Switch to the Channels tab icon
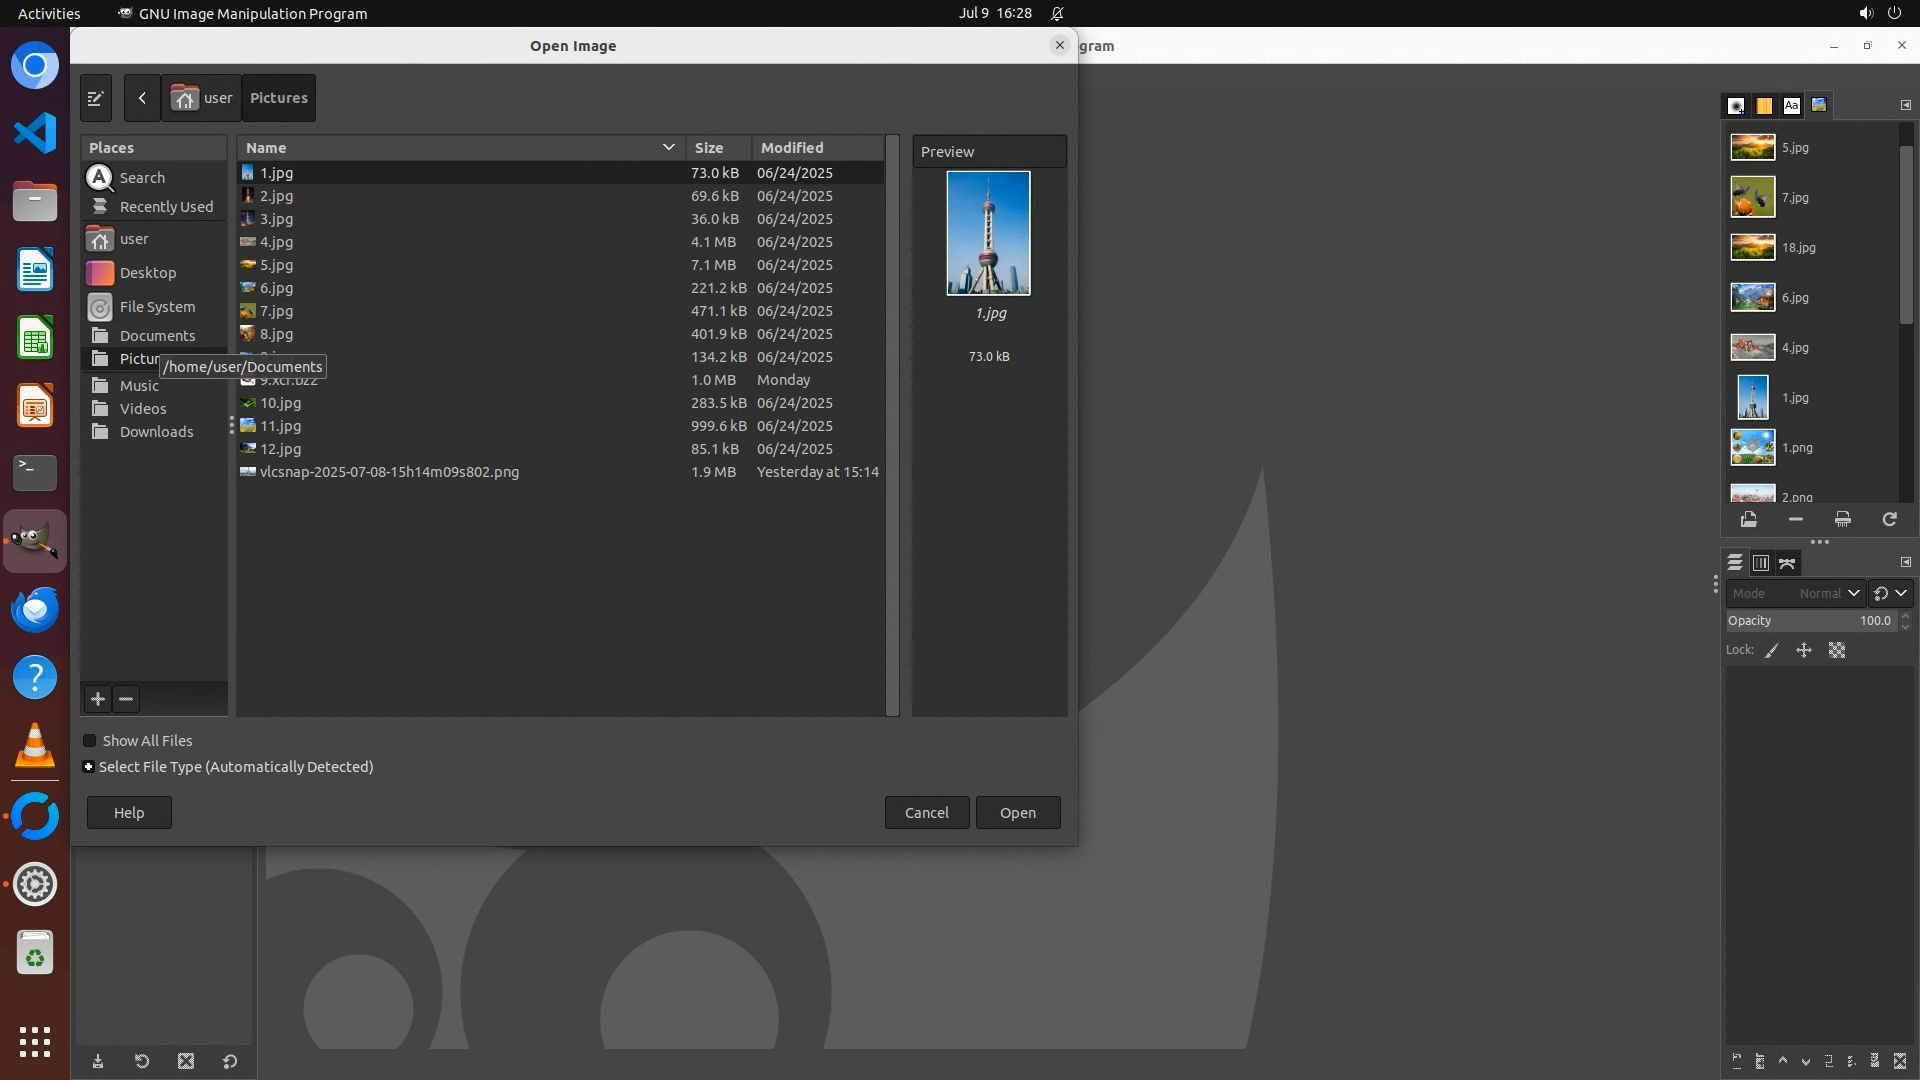 (x=1761, y=563)
